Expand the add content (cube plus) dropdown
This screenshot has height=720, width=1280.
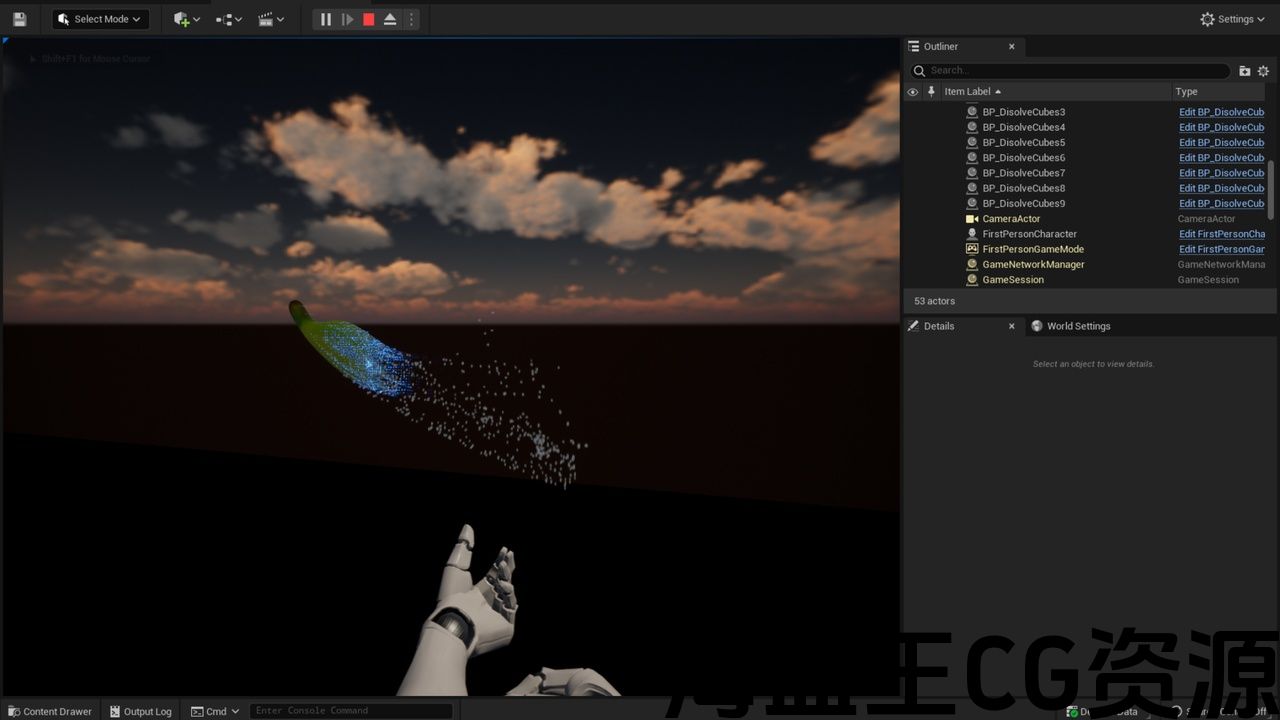(x=186, y=19)
